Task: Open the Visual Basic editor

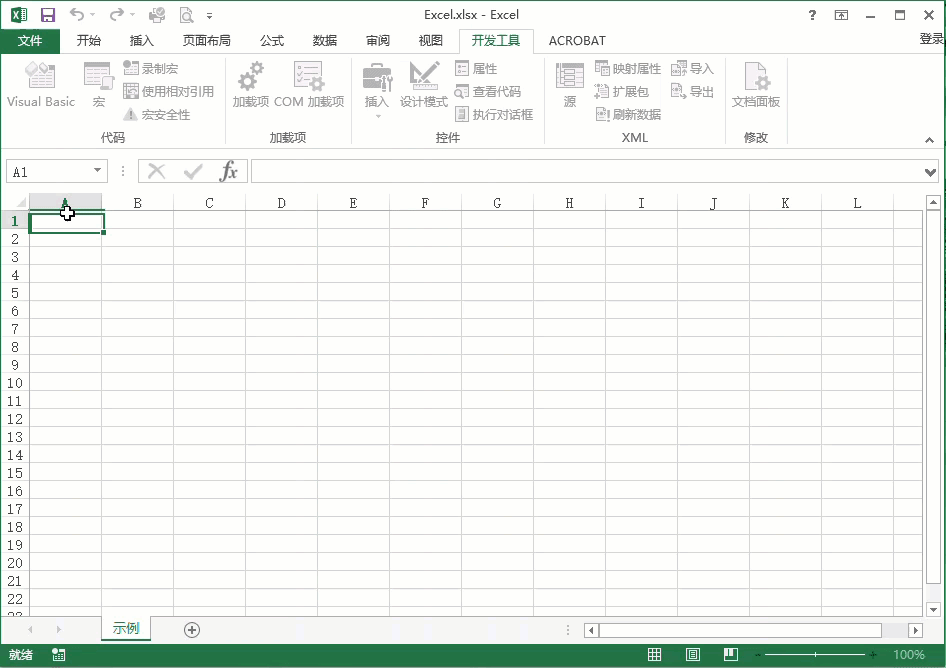Action: tap(40, 84)
